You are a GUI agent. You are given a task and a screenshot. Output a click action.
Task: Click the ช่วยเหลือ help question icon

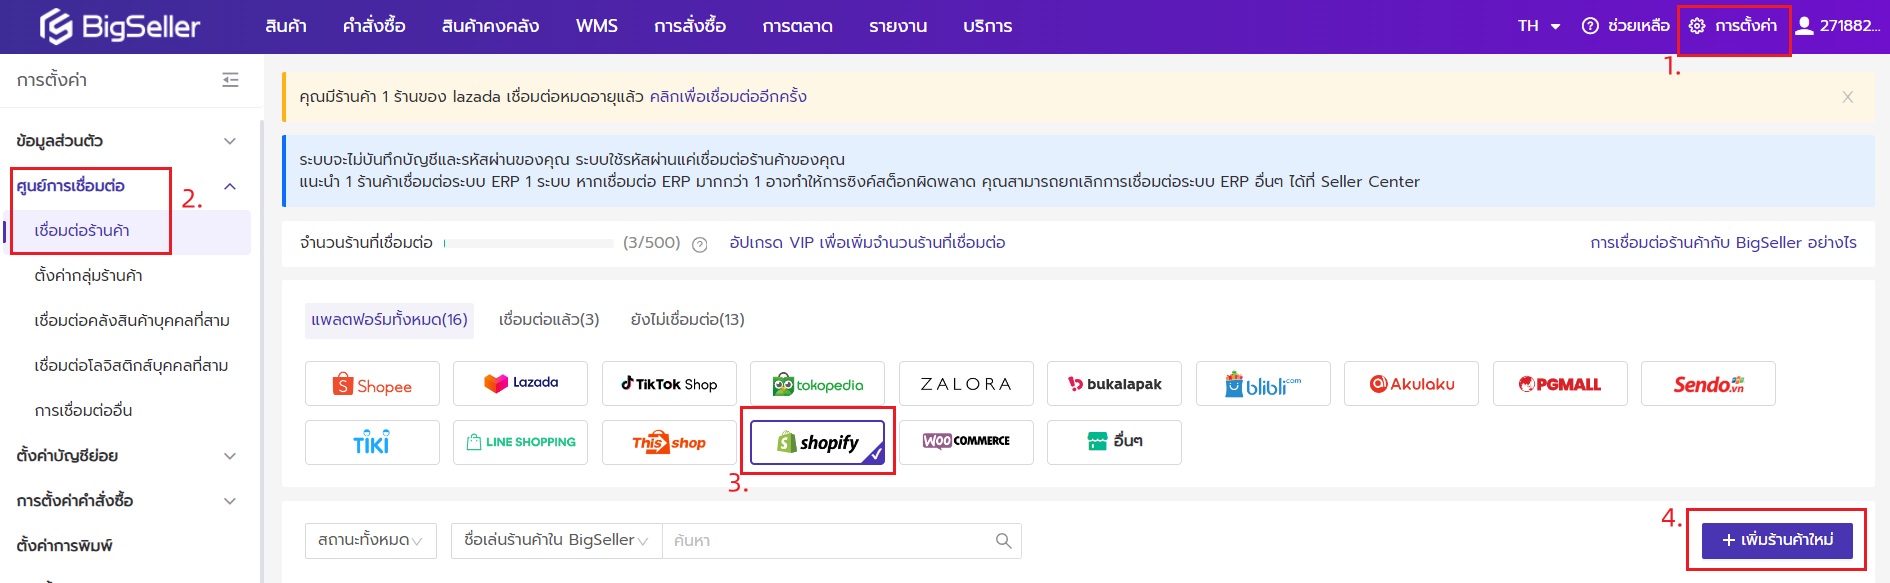click(x=1590, y=26)
